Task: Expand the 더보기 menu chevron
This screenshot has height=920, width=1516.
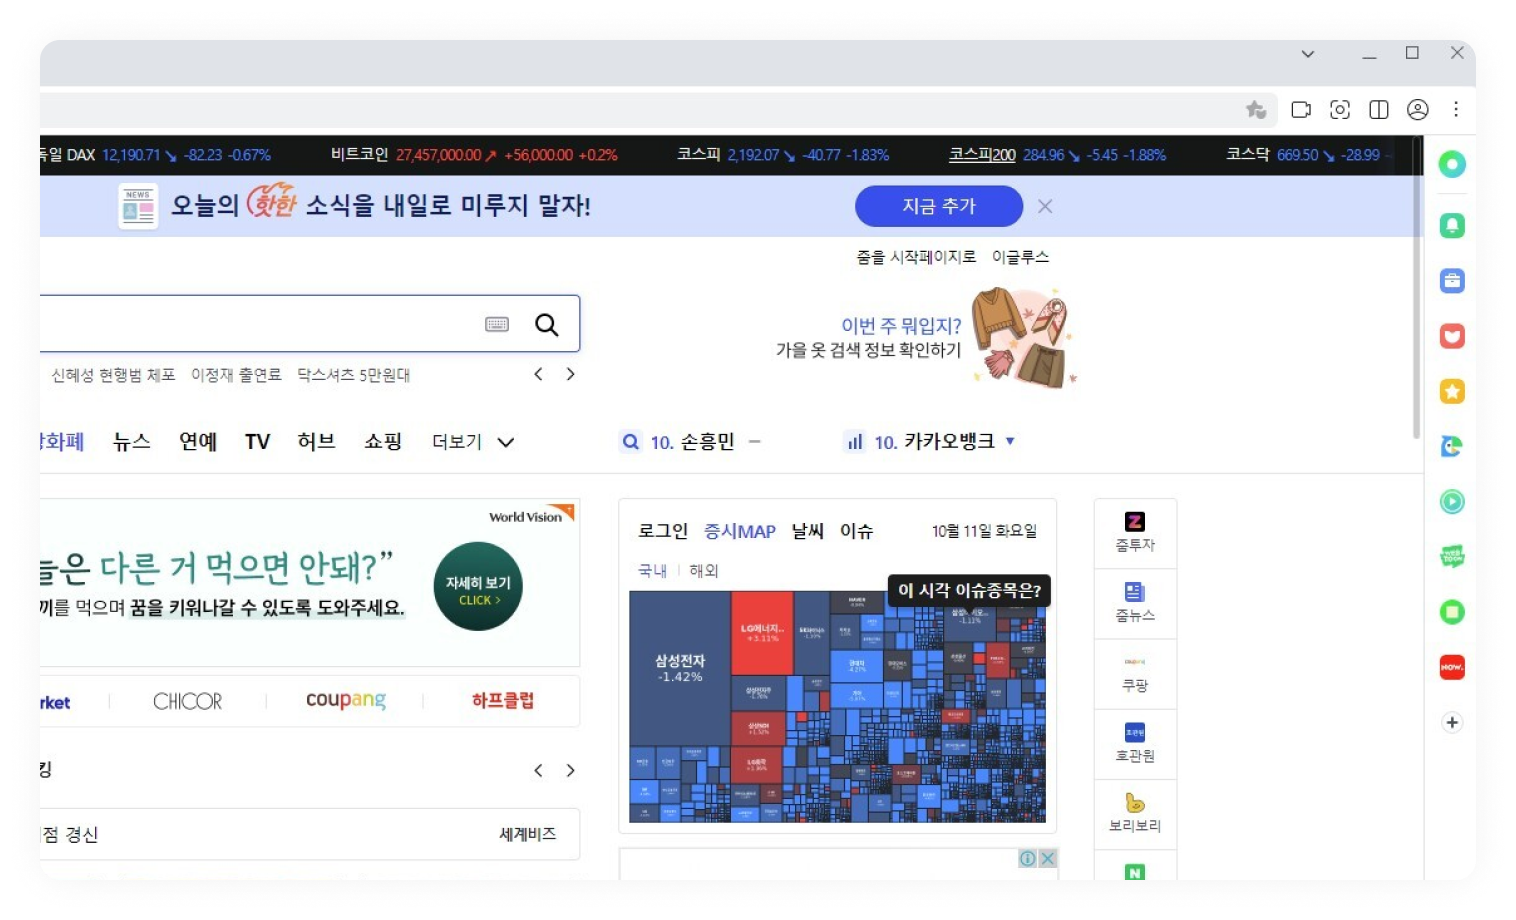Action: tap(505, 442)
